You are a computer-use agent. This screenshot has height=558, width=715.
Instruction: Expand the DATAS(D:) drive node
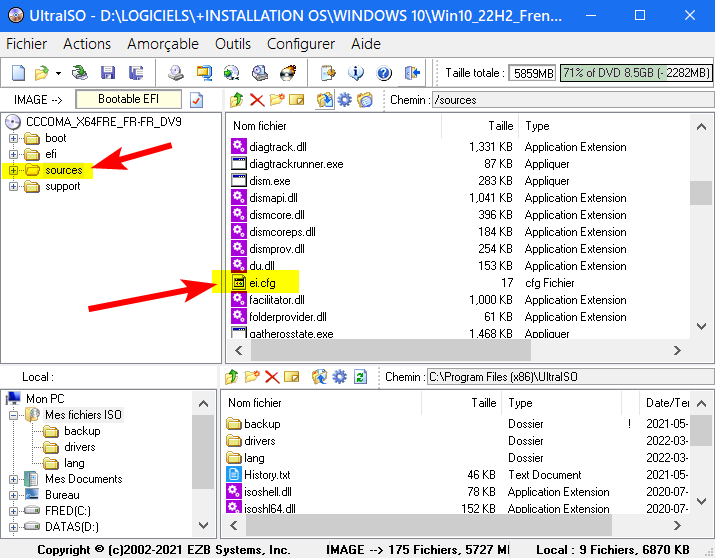(x=13, y=527)
